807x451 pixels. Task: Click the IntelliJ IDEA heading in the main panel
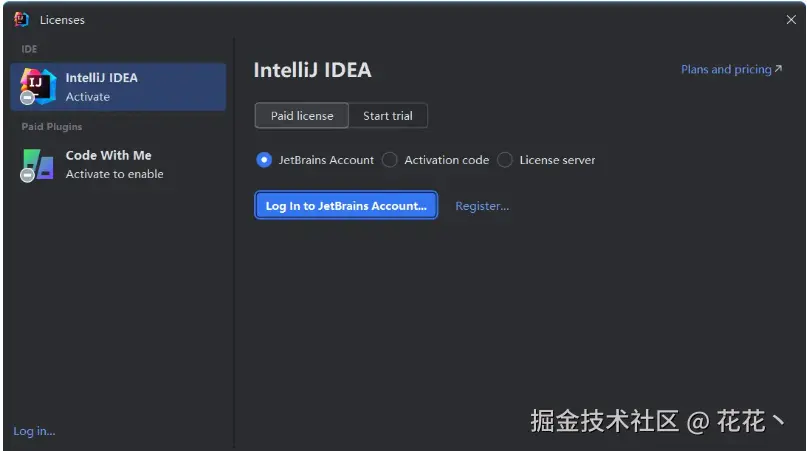(312, 70)
